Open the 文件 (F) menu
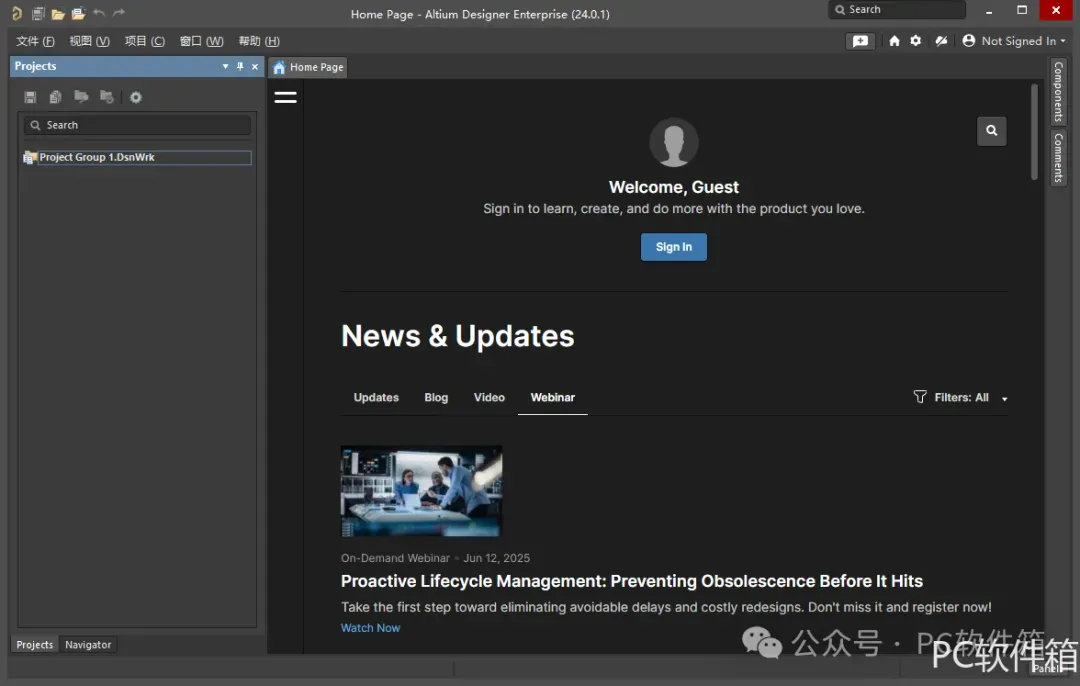The width and height of the screenshot is (1080, 686). 35,41
